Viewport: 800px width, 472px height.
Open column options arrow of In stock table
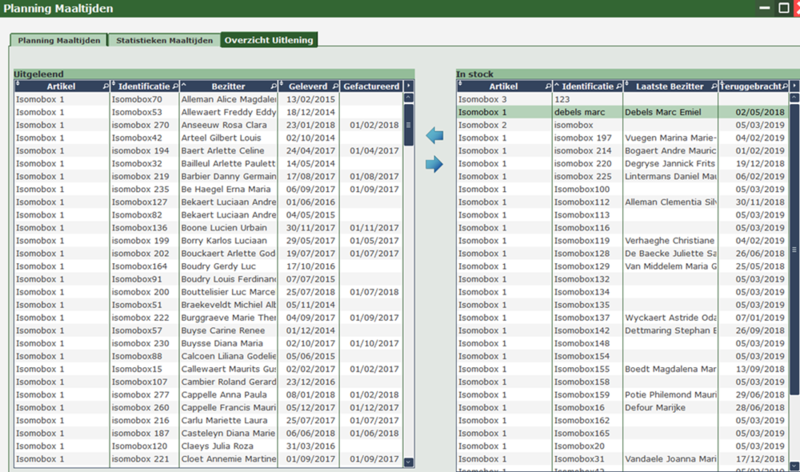point(795,87)
